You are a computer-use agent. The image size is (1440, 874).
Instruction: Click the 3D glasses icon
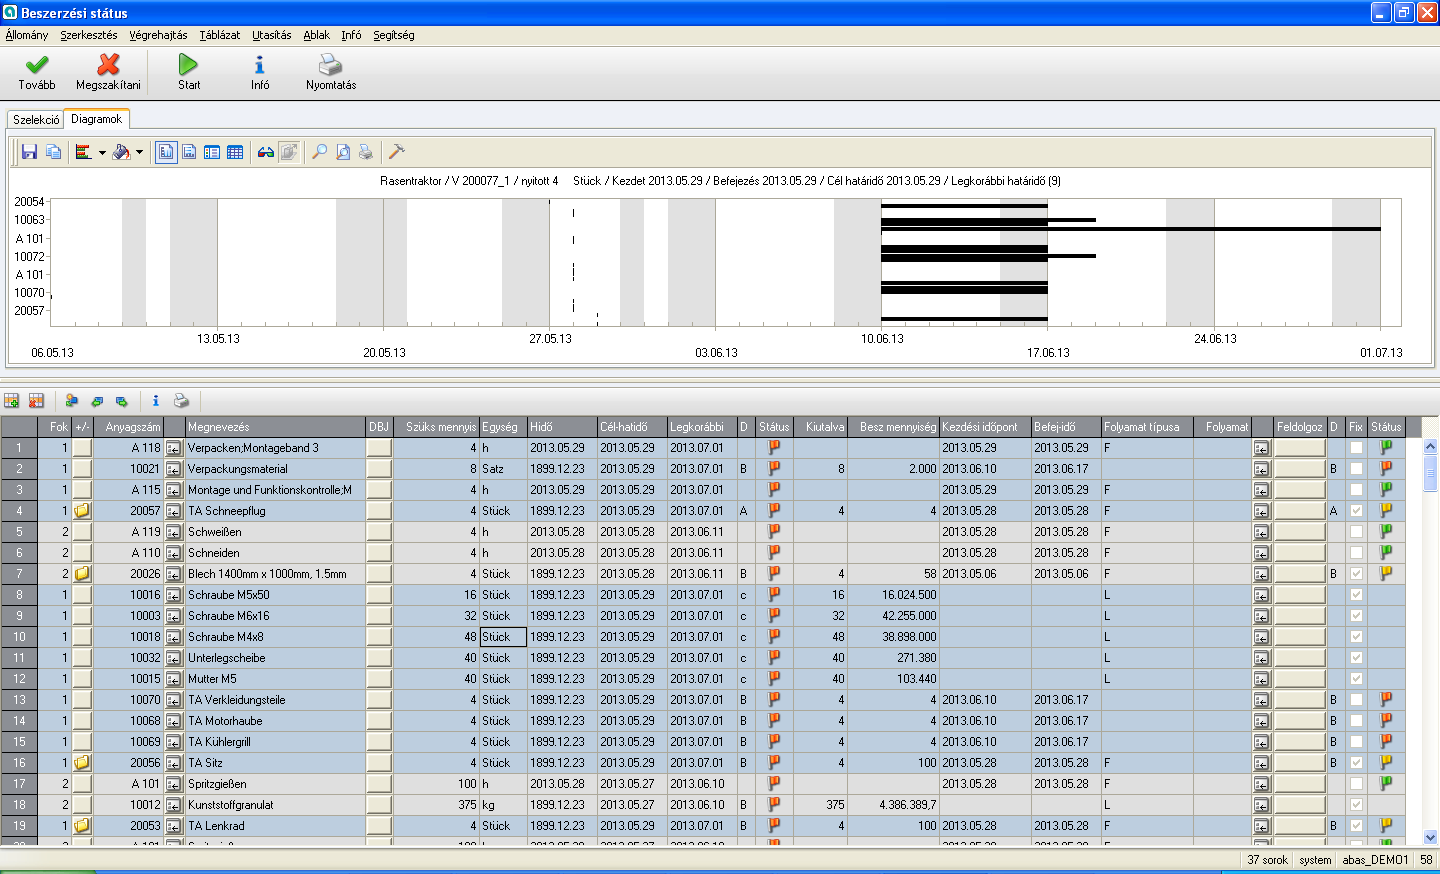pyautogui.click(x=266, y=152)
